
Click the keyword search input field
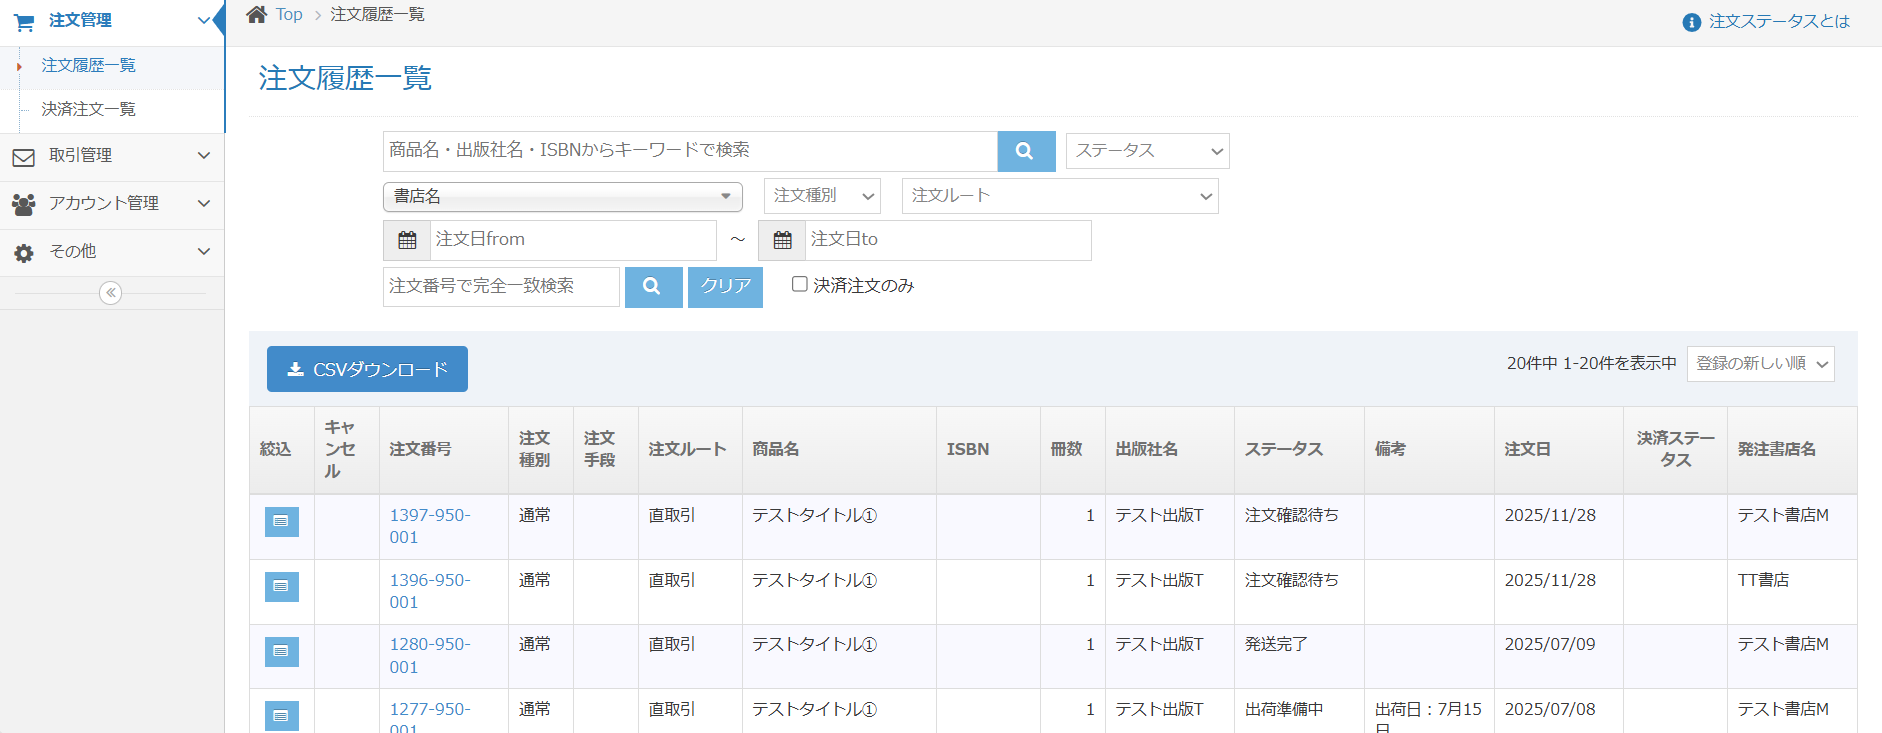point(689,151)
